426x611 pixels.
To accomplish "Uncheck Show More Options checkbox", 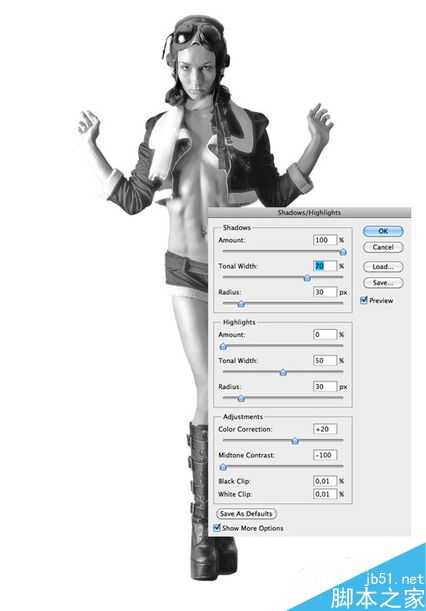I will pyautogui.click(x=217, y=528).
